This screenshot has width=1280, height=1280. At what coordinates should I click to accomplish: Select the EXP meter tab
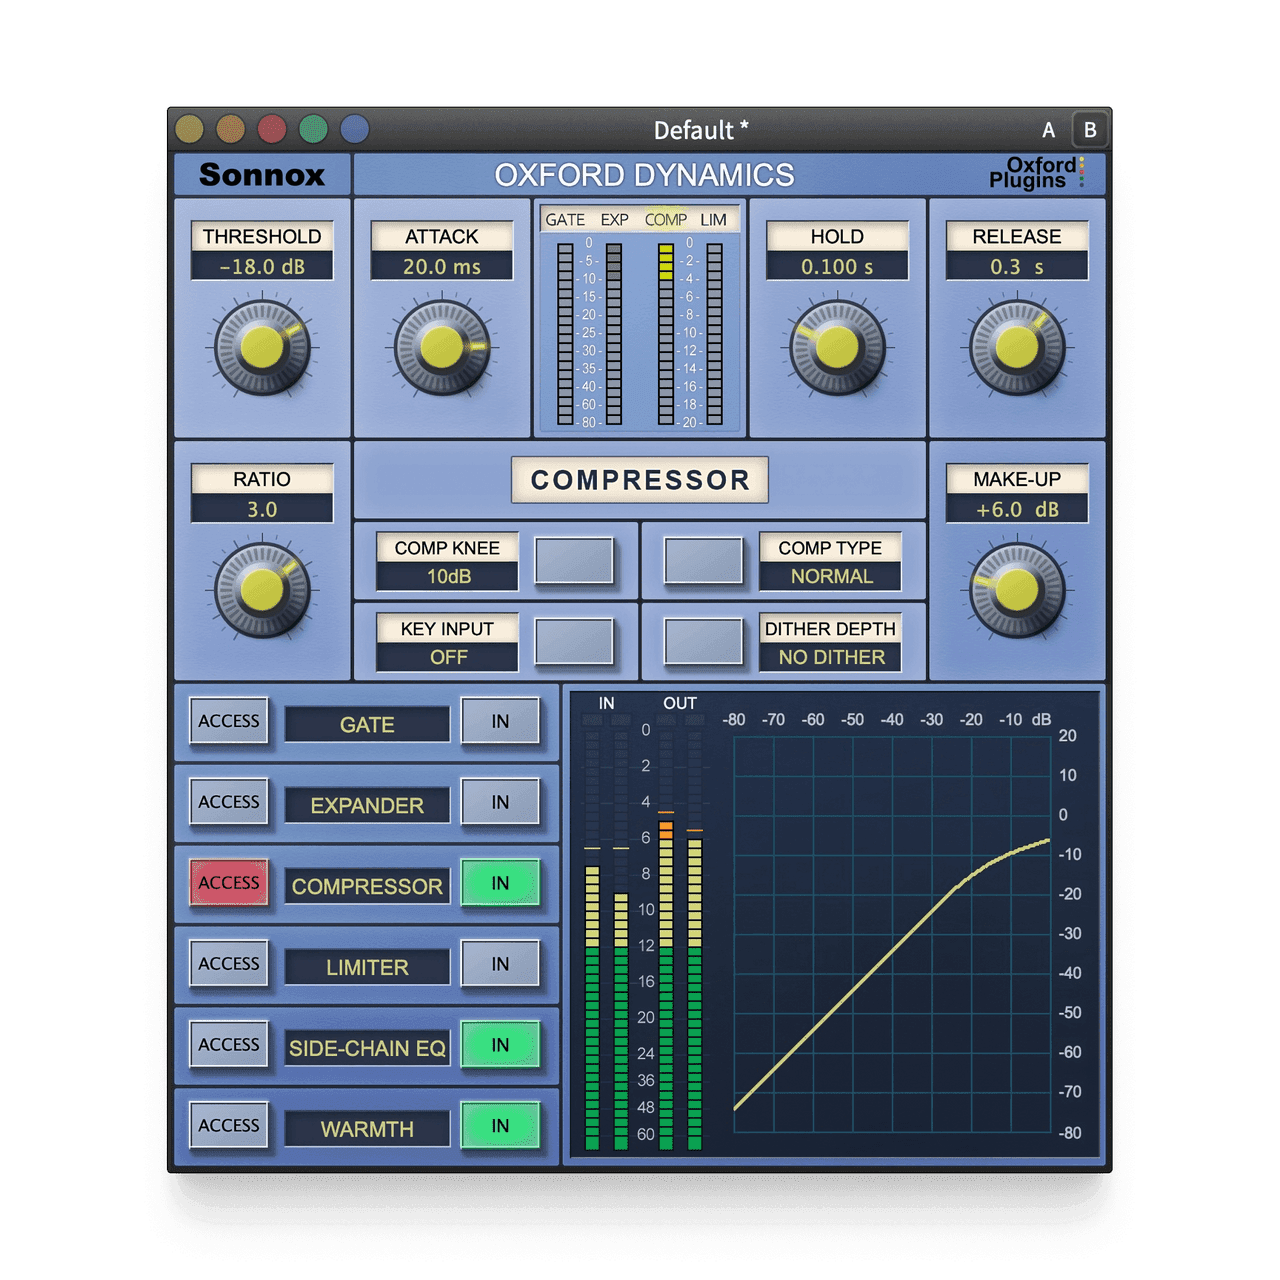613,219
